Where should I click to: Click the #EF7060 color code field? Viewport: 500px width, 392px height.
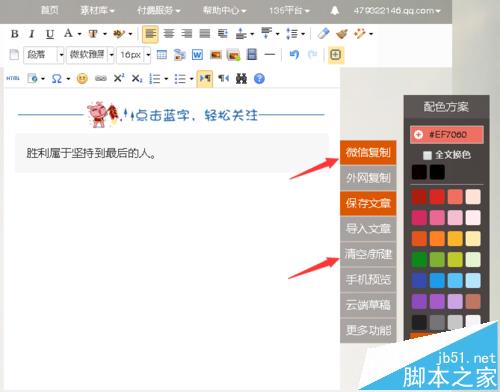pos(447,135)
